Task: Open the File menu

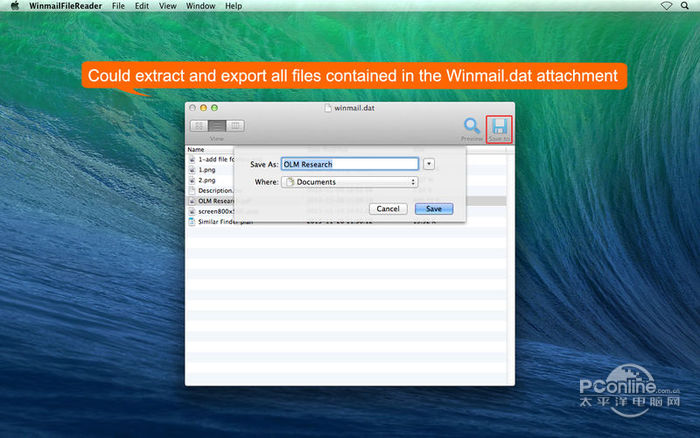Action: click(118, 6)
